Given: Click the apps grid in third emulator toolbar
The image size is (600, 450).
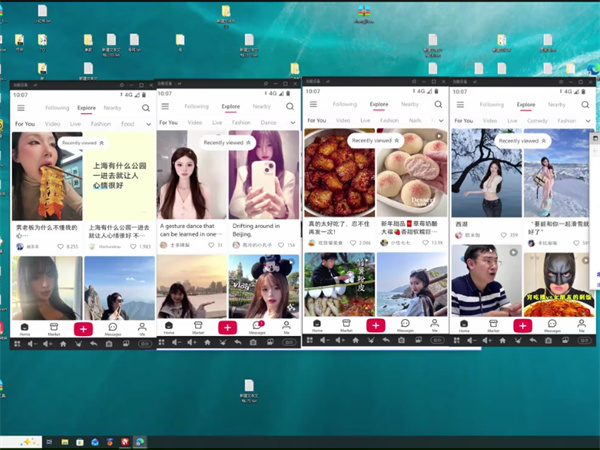Looking at the screenshot, I should coord(310,340).
